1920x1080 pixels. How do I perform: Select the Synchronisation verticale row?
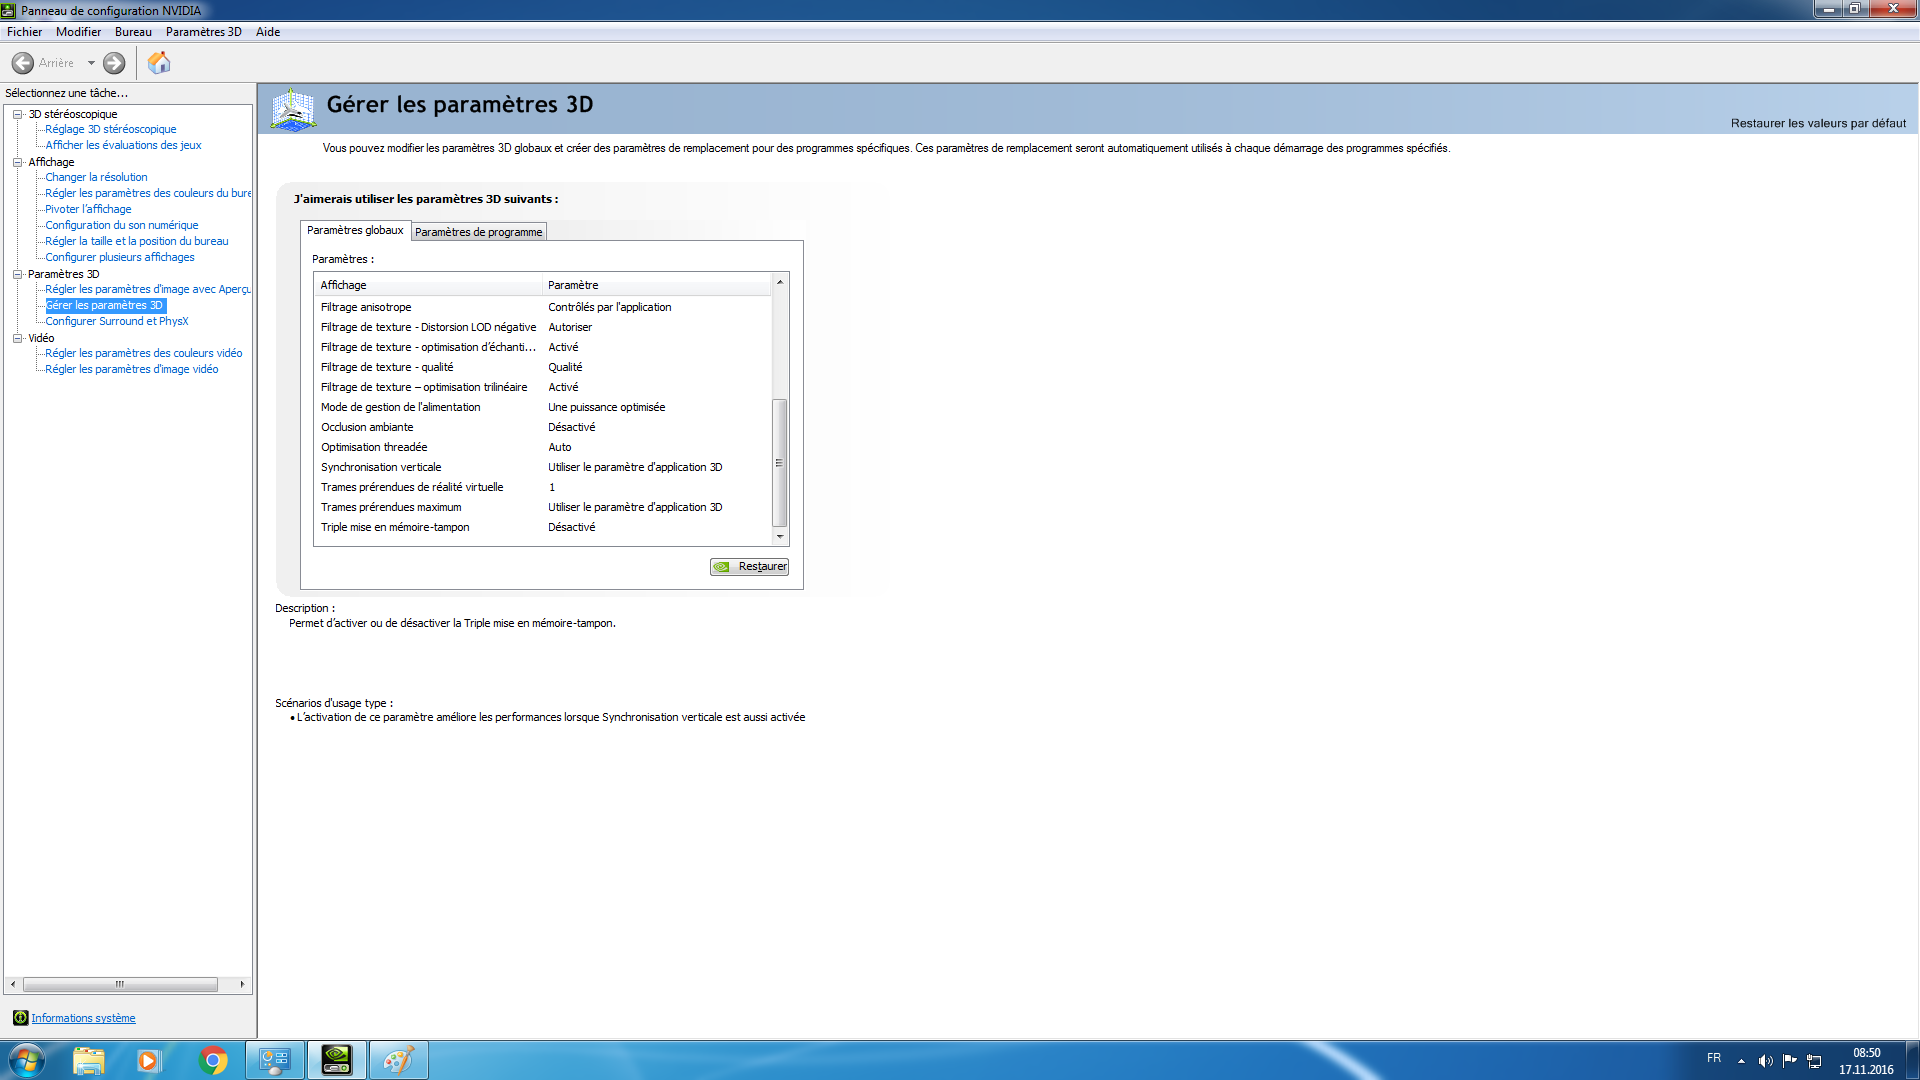(544, 467)
